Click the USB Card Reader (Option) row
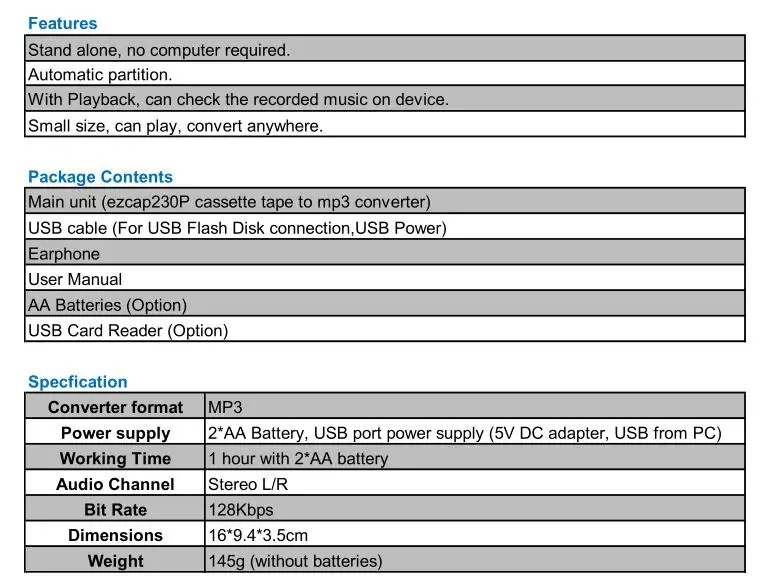765x587 pixels. pyautogui.click(x=384, y=329)
